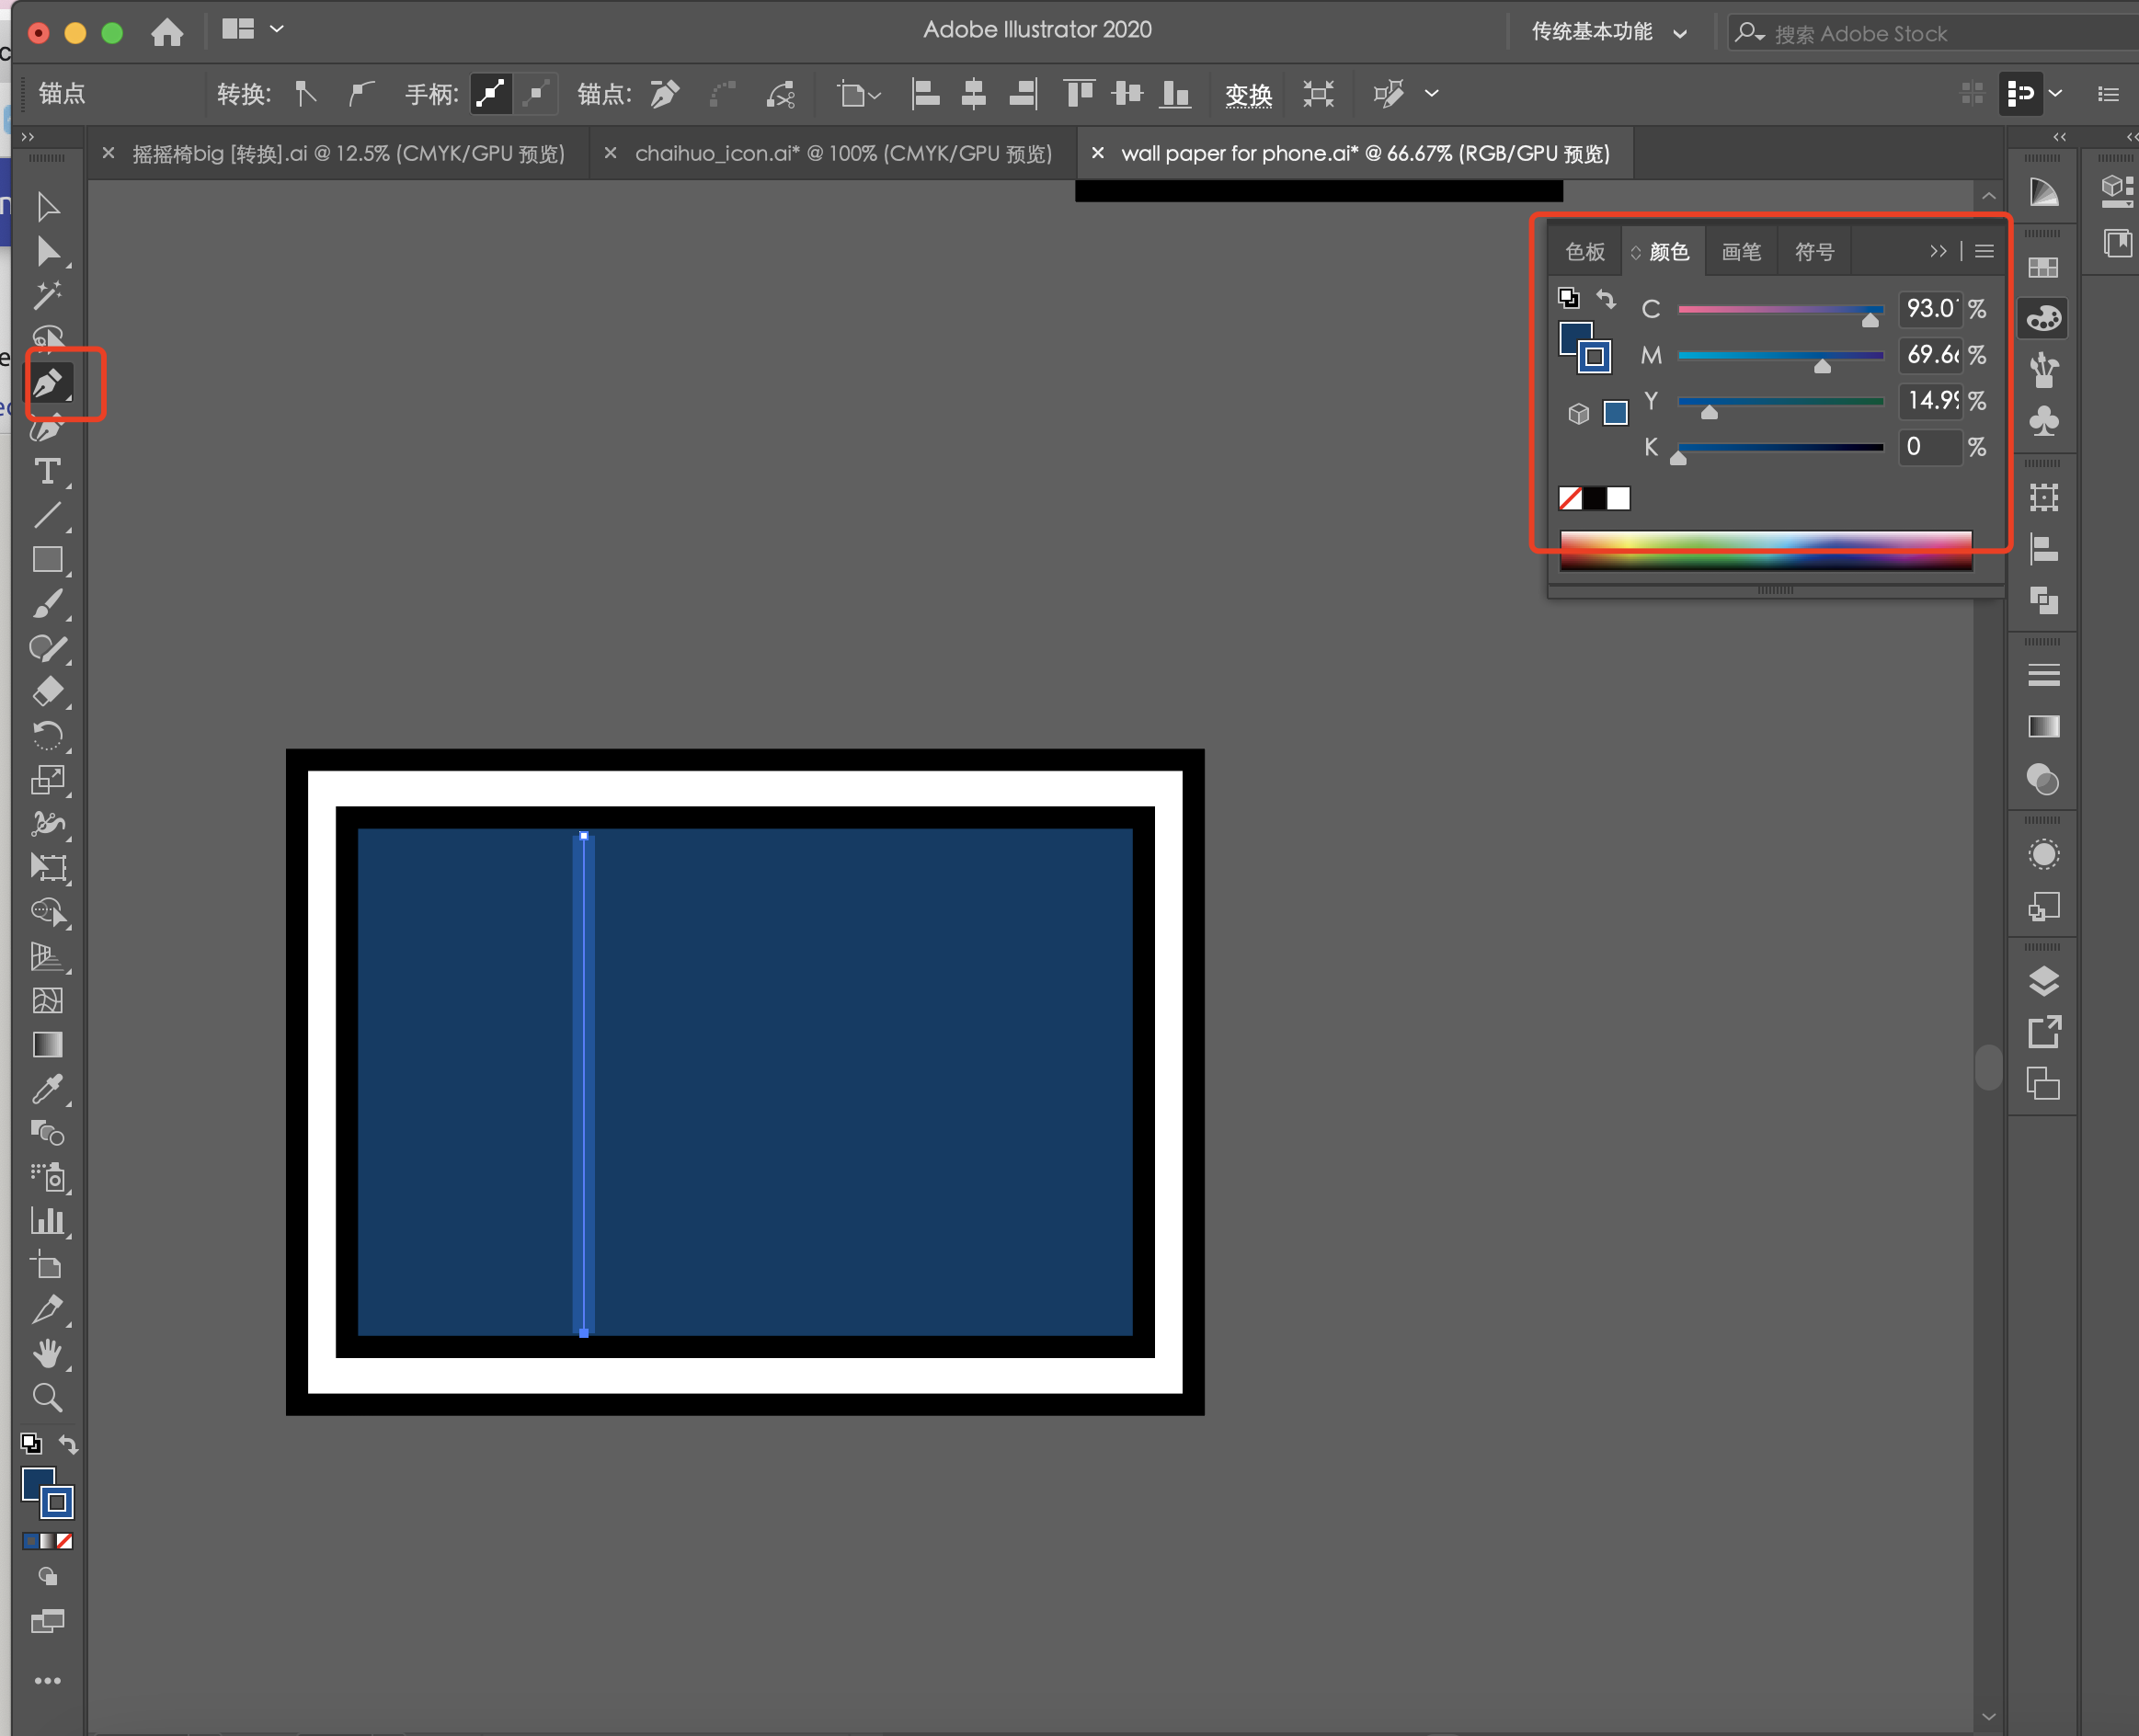Select the Mesh tool
2139x1736 pixels.
pos(47,1000)
